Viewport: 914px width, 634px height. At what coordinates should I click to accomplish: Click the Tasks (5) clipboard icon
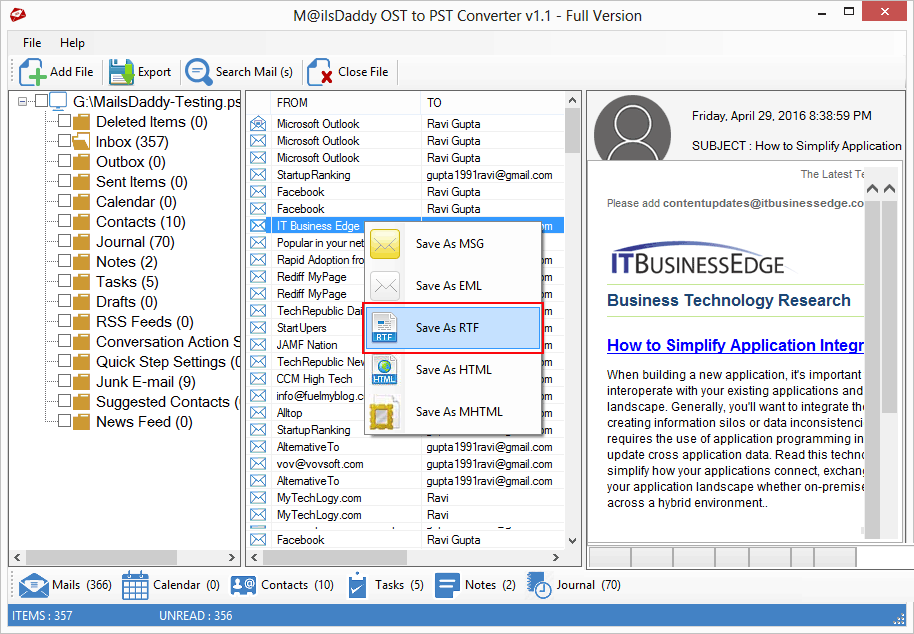pos(357,585)
